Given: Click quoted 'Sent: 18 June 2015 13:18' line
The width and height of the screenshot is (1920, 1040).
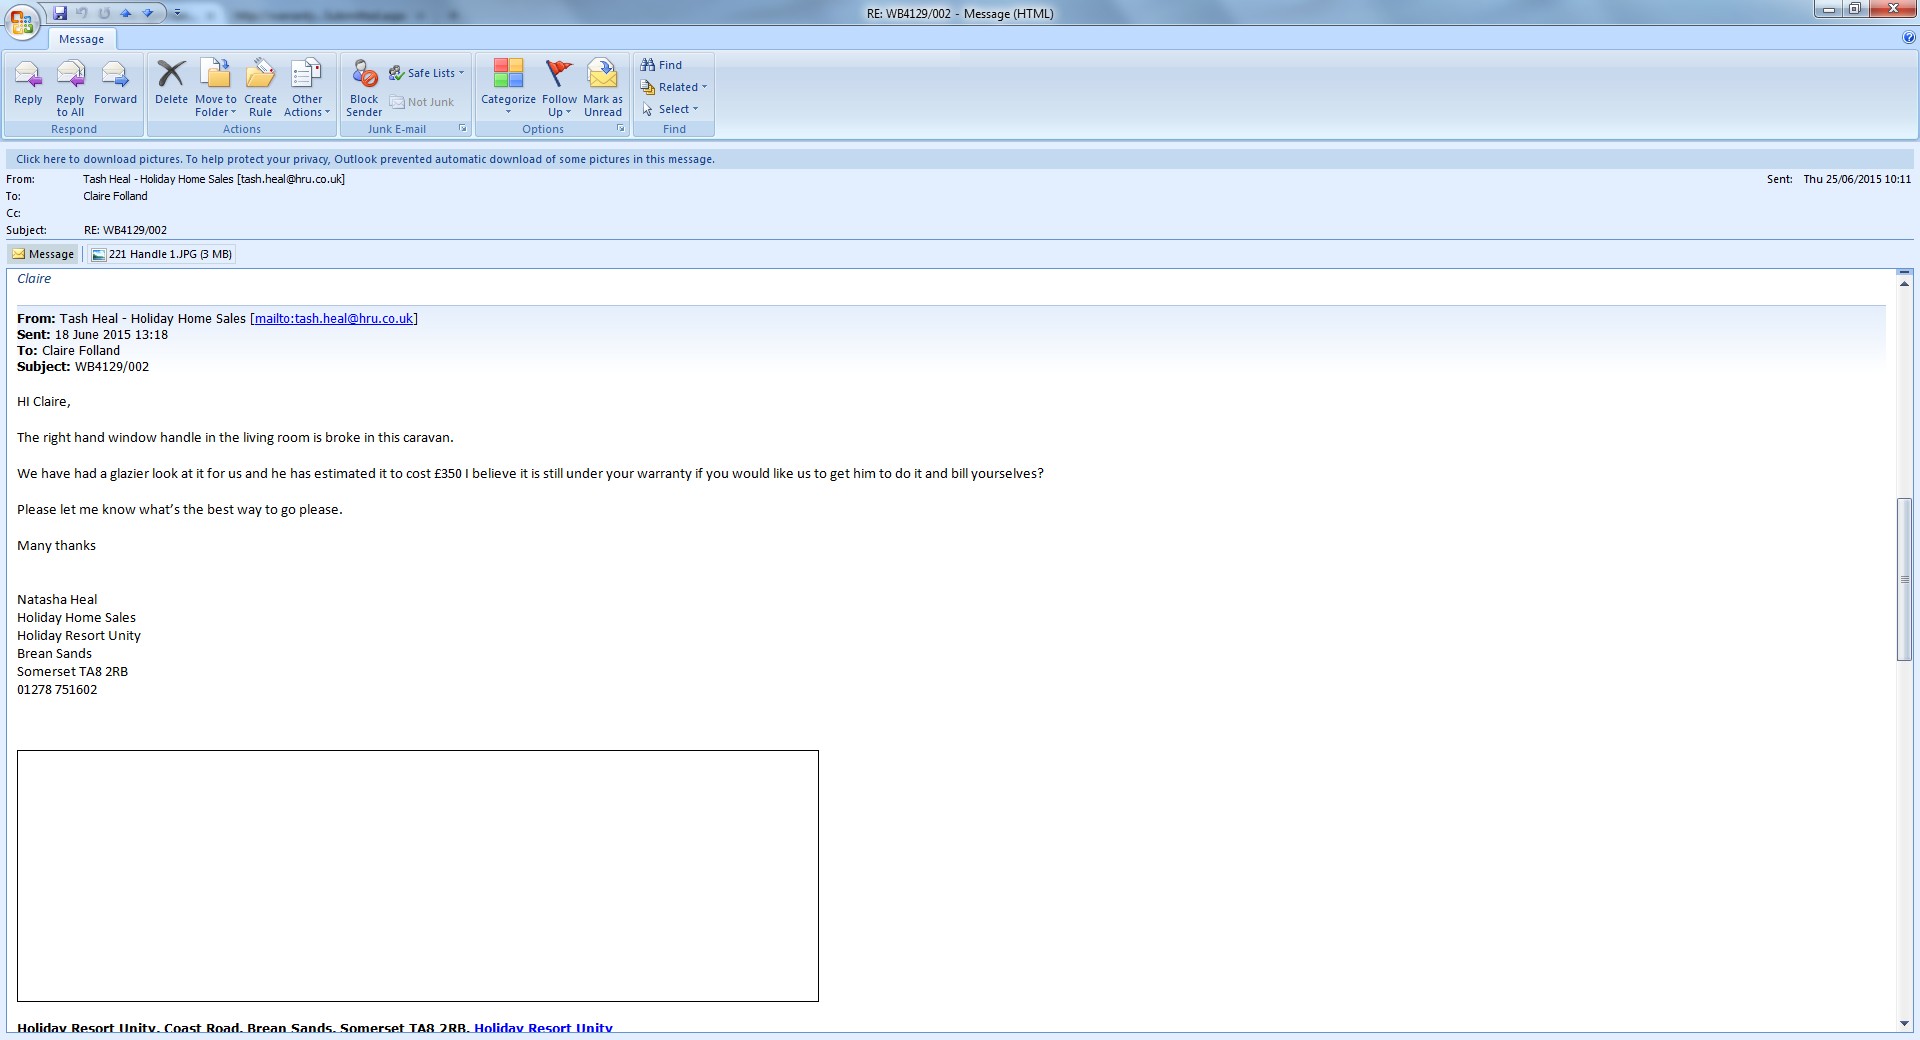Looking at the screenshot, I should (92, 335).
